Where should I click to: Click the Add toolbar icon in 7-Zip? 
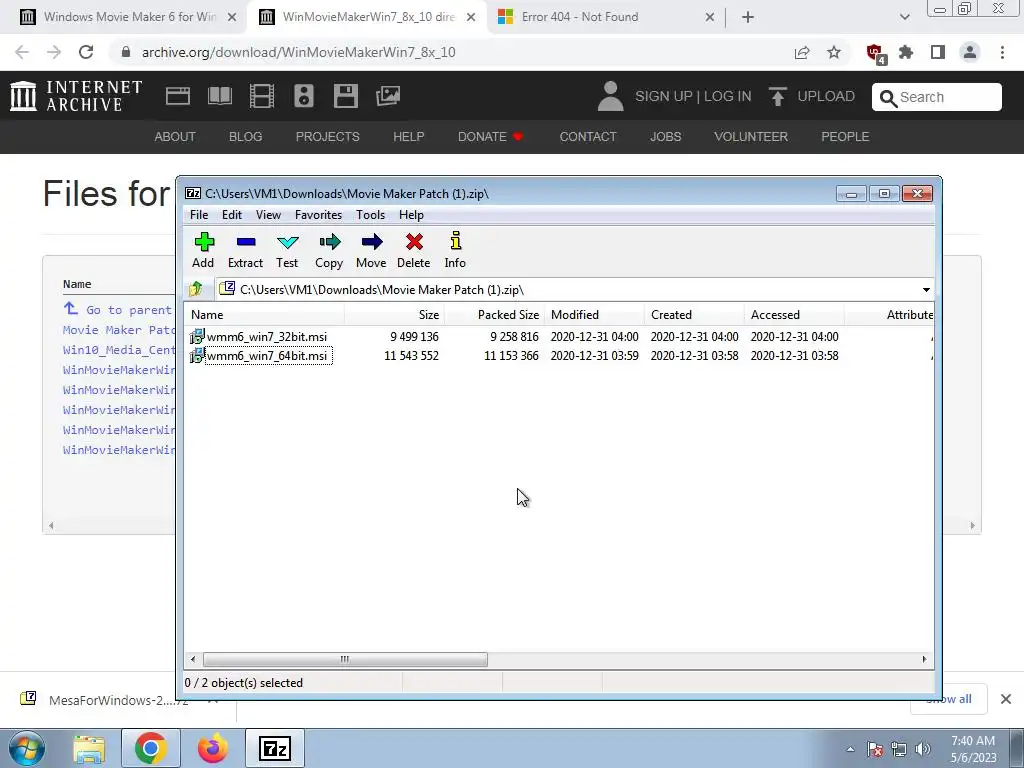click(x=204, y=250)
